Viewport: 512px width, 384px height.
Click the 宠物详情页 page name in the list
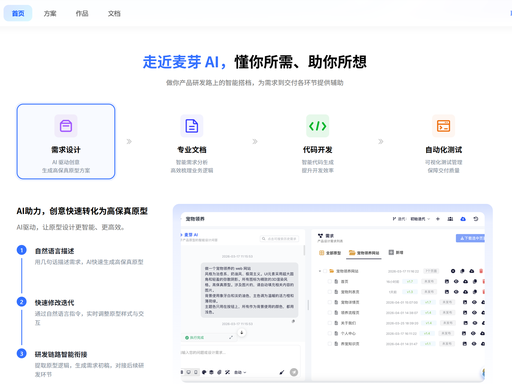(350, 302)
